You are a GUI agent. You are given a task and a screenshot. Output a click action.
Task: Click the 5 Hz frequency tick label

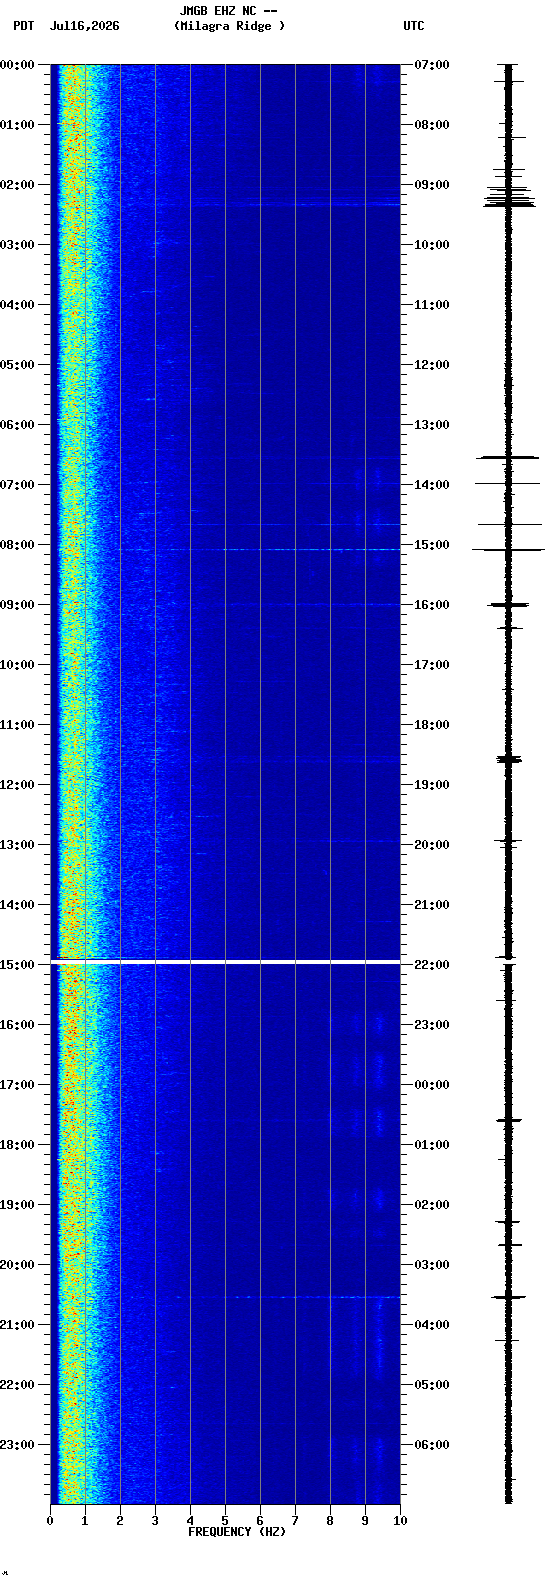[x=225, y=1521]
